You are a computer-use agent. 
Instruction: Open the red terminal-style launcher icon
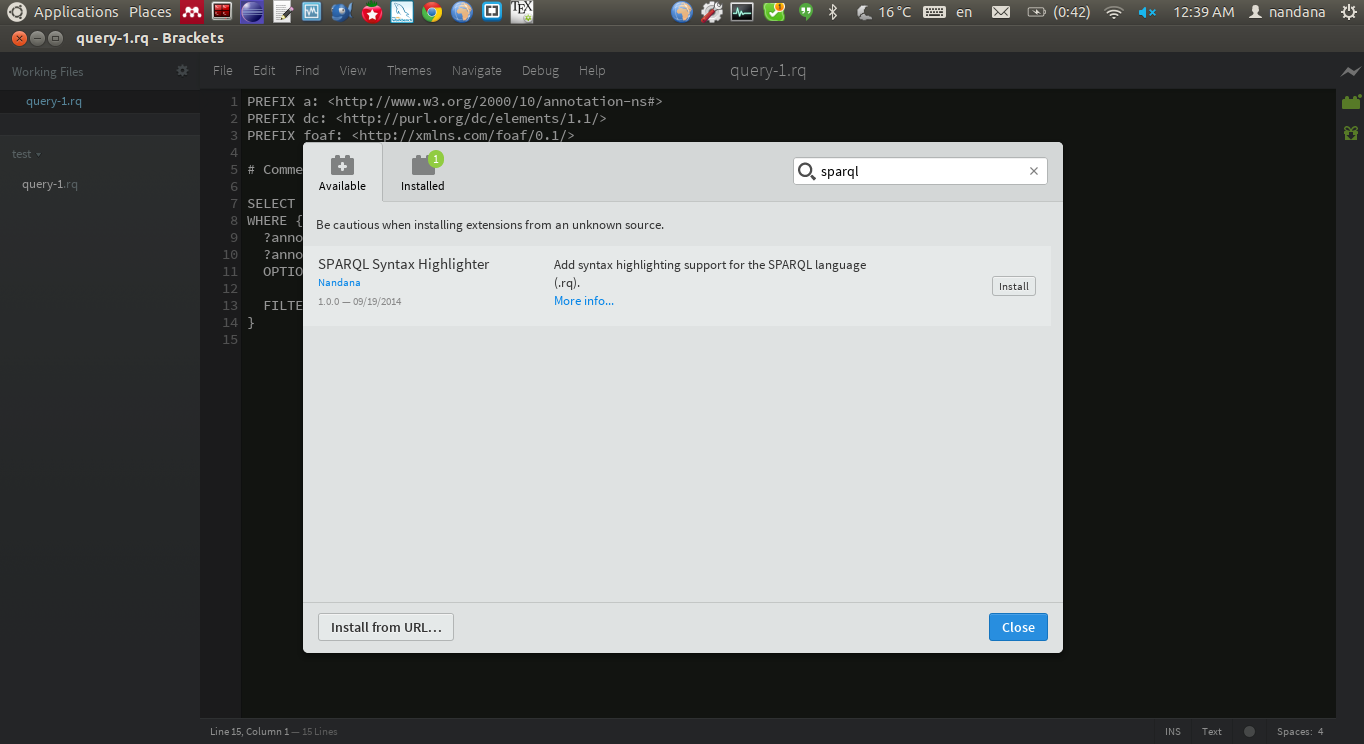tap(222, 12)
